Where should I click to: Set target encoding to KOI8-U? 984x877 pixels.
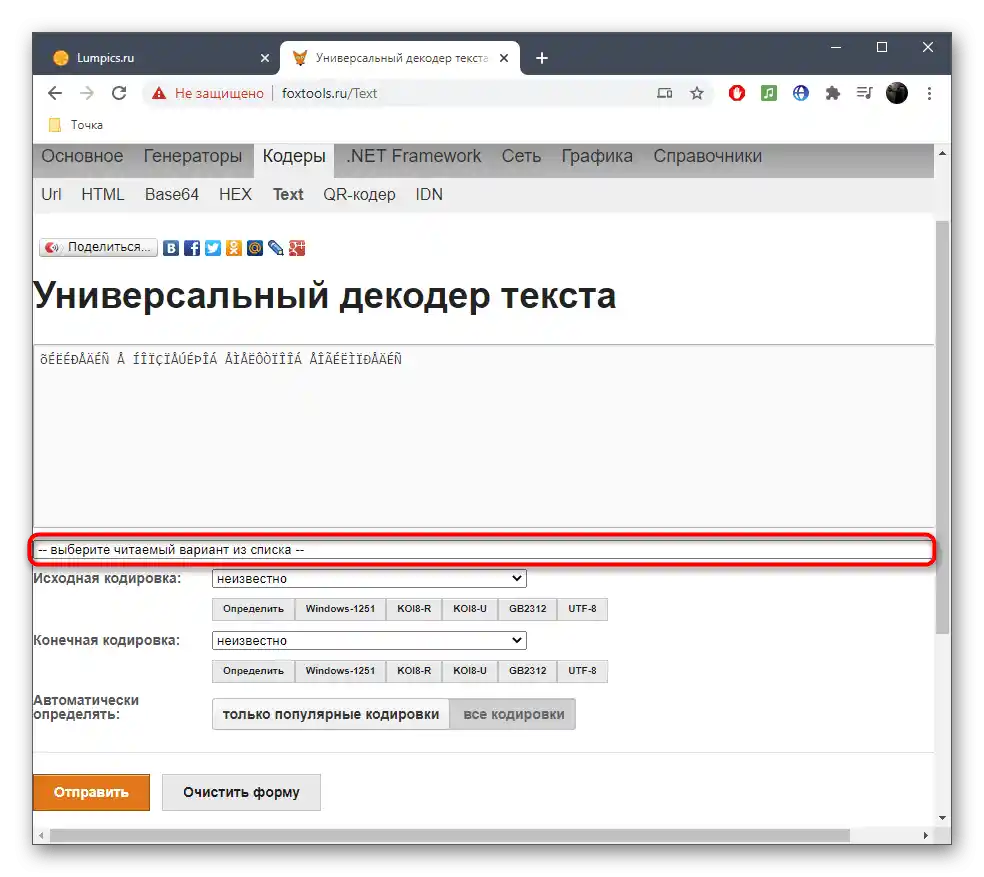pos(470,671)
